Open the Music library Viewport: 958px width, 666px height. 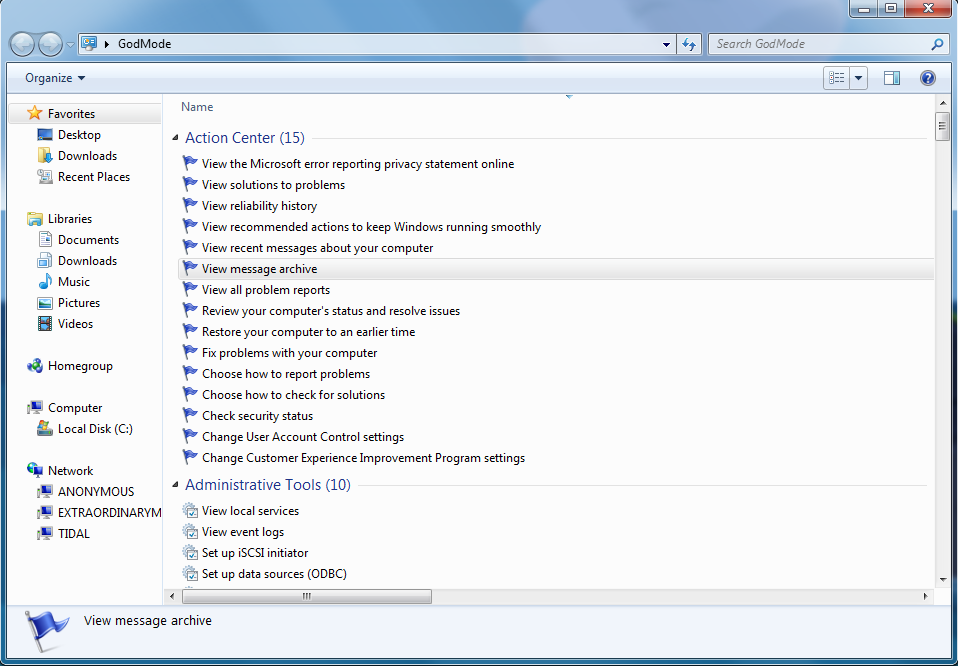click(74, 282)
